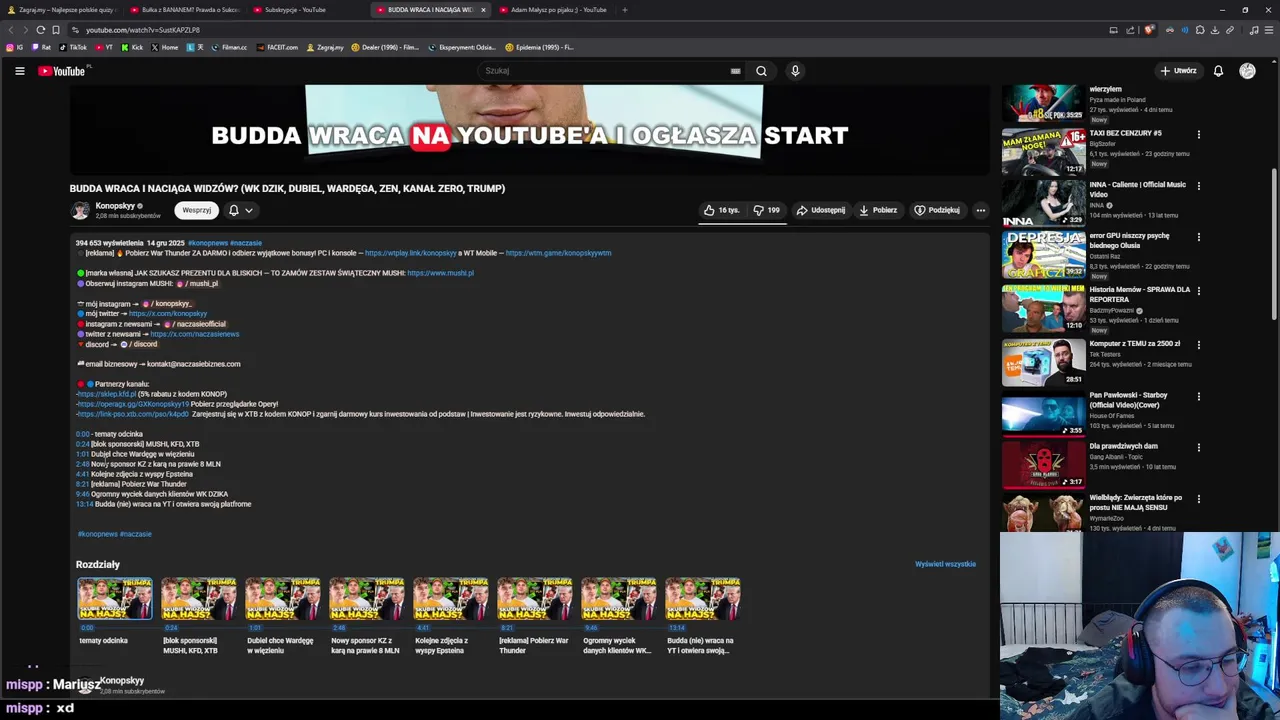Open options for Dla prawdziwych dam video
The width and height of the screenshot is (1280, 720).
1198,448
